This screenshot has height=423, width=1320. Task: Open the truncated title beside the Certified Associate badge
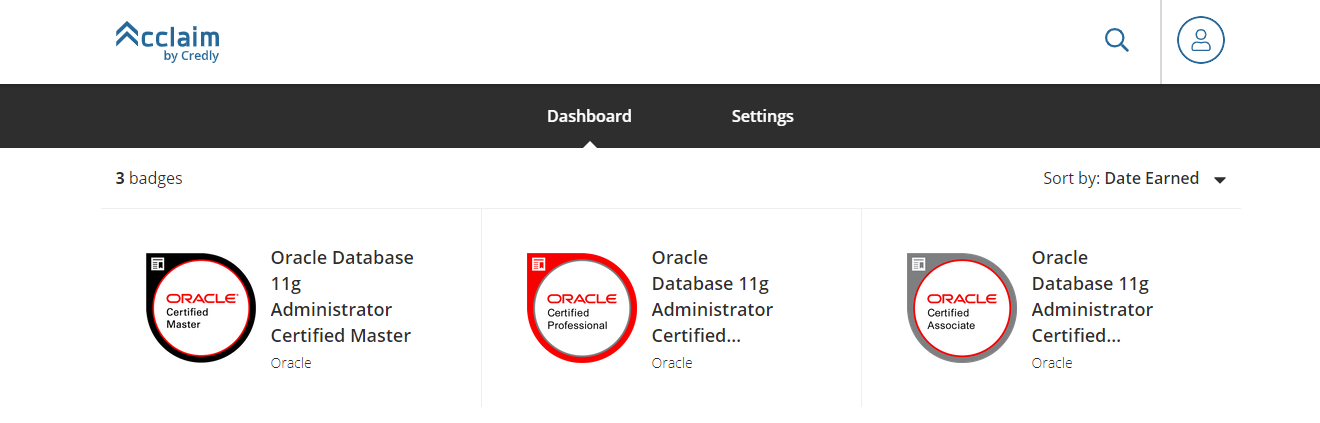coord(1092,296)
